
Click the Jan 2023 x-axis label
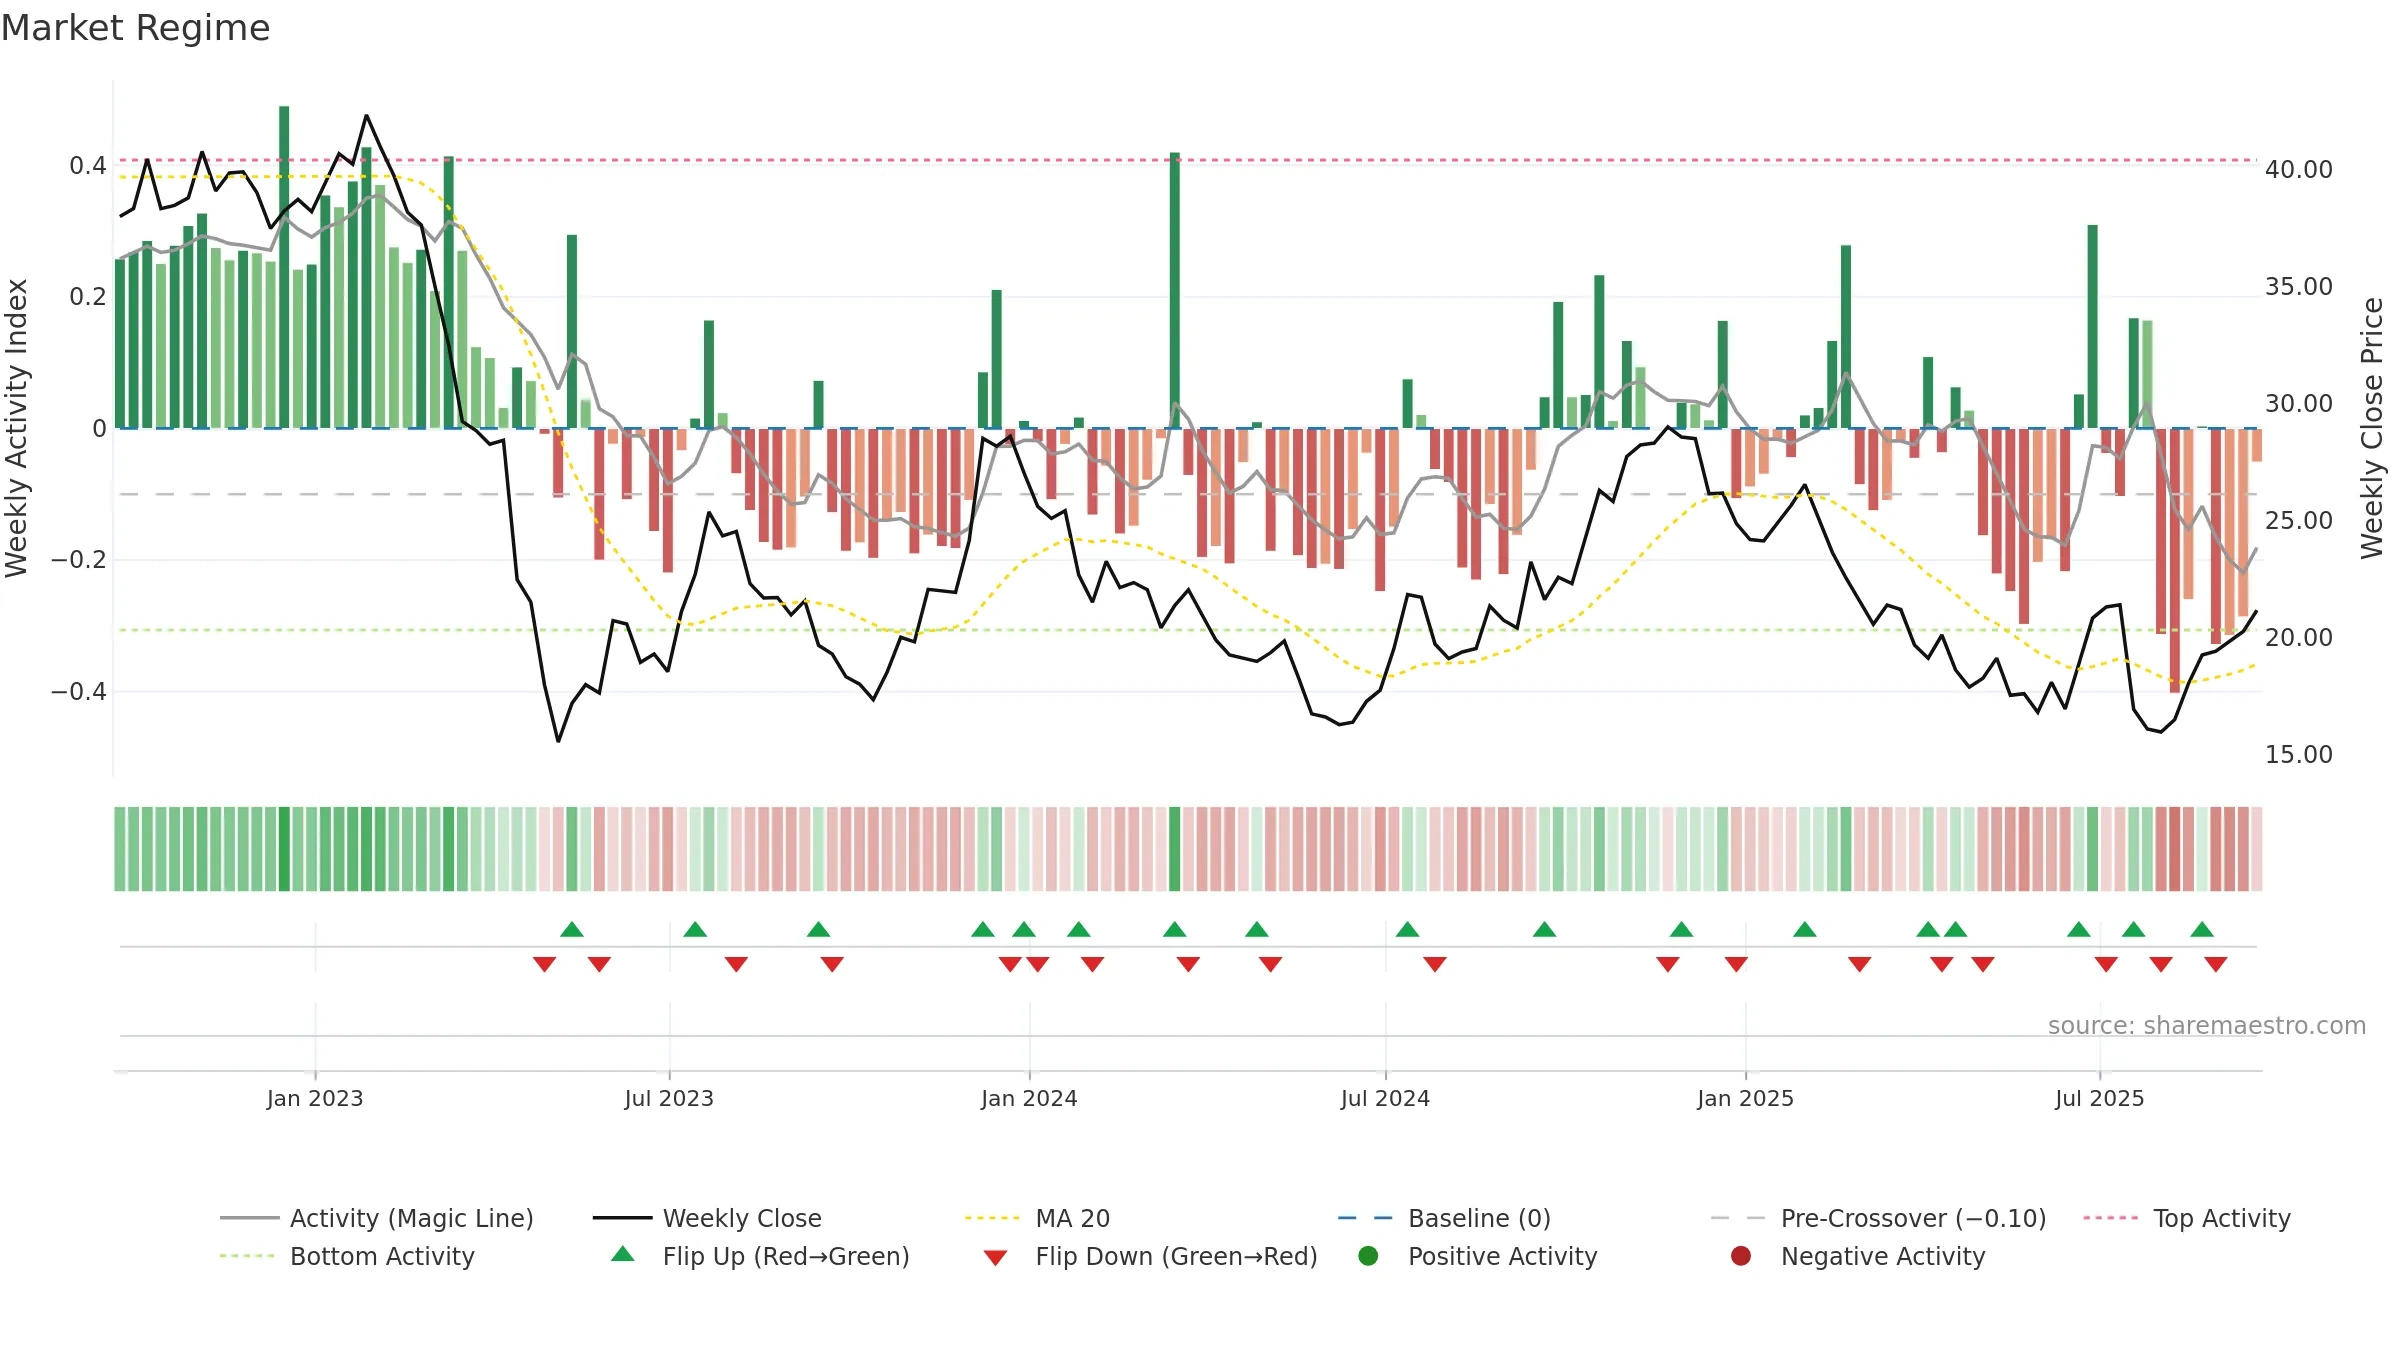[315, 1098]
